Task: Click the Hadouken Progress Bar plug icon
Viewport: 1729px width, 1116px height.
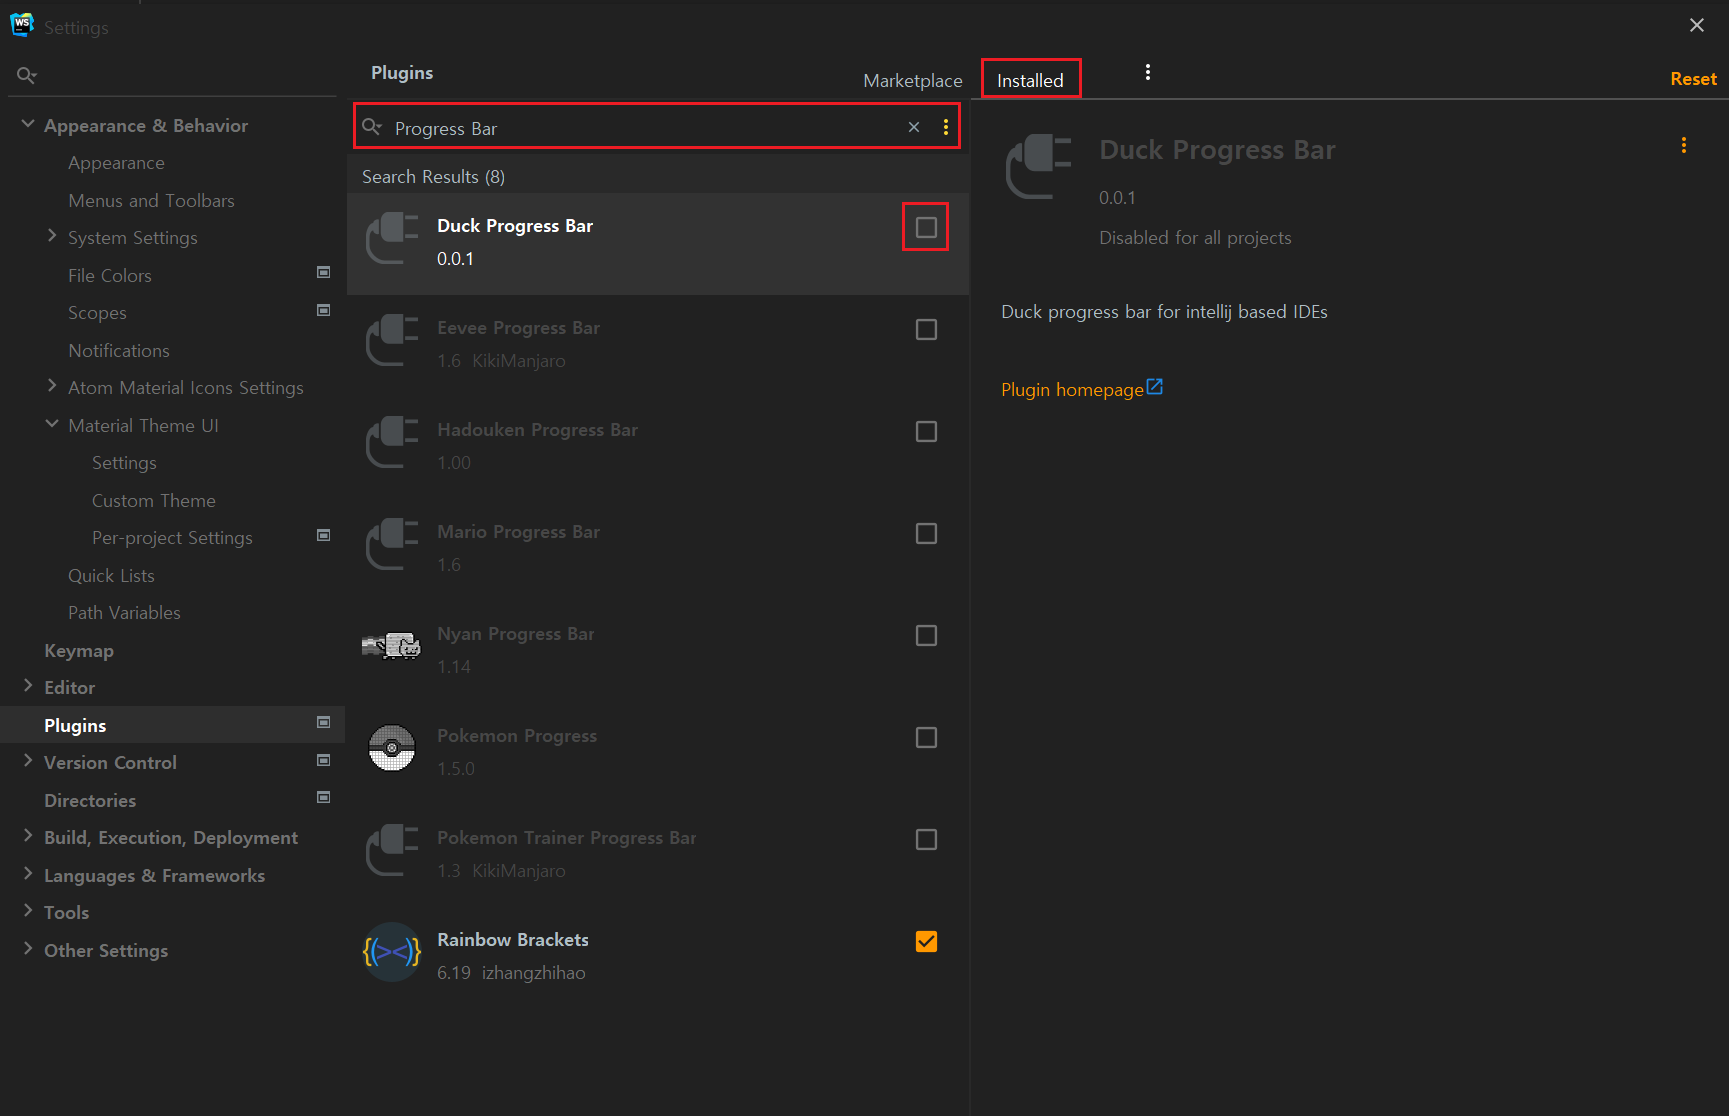Action: (391, 442)
